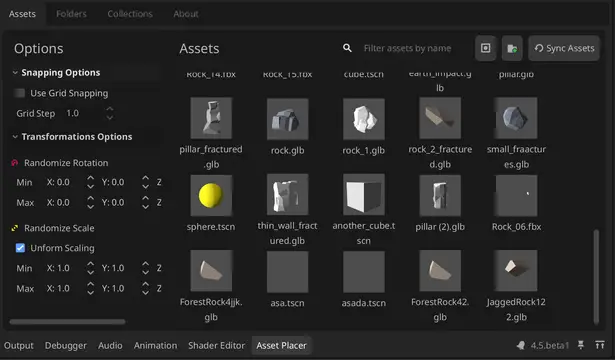The image size is (615, 360).
Task: Select the another_cube.tscn thumbnail
Action: pyautogui.click(x=364, y=195)
